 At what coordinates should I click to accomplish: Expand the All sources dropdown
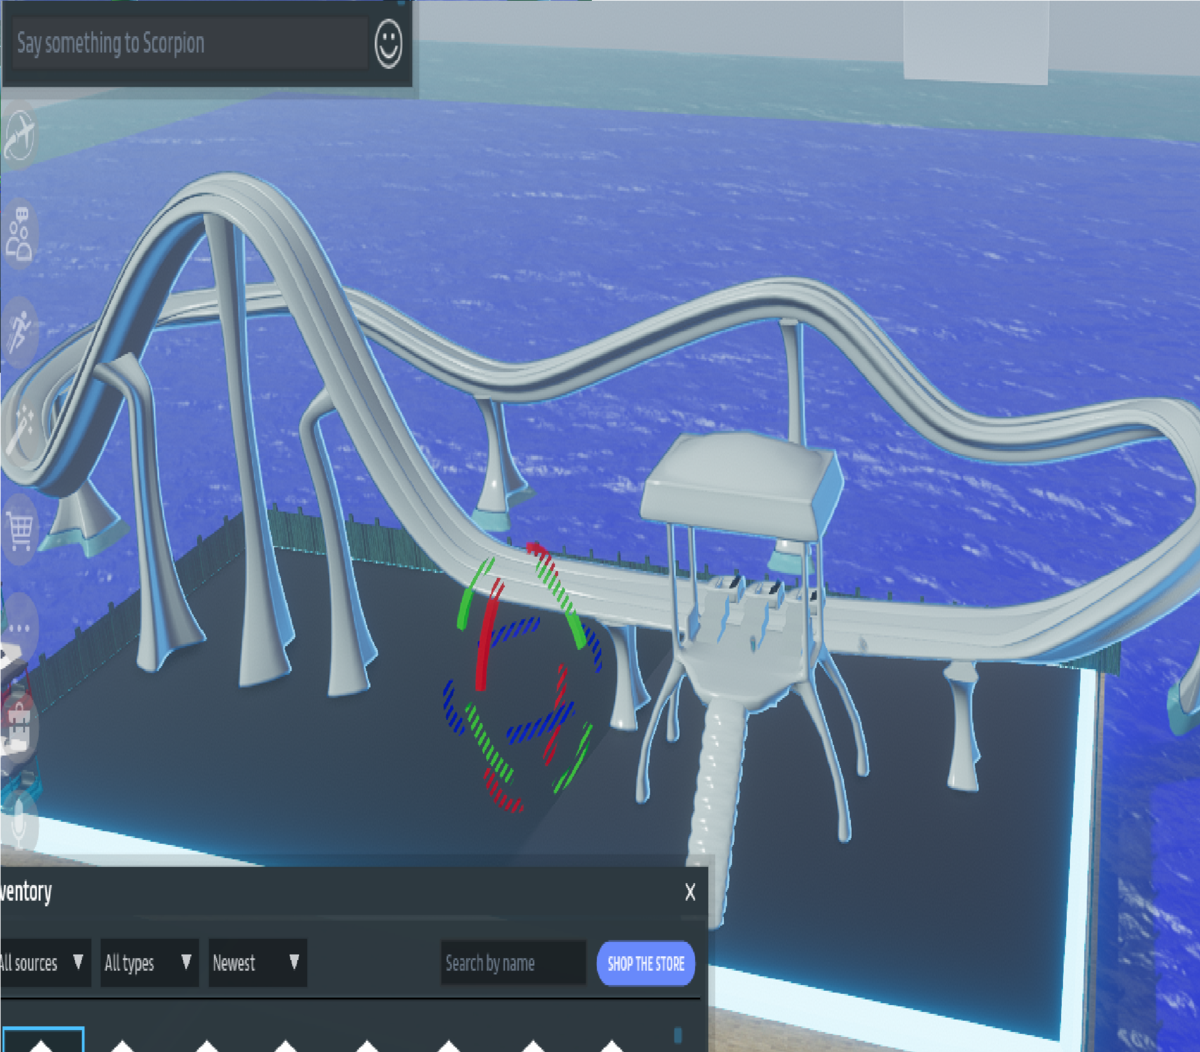42,963
